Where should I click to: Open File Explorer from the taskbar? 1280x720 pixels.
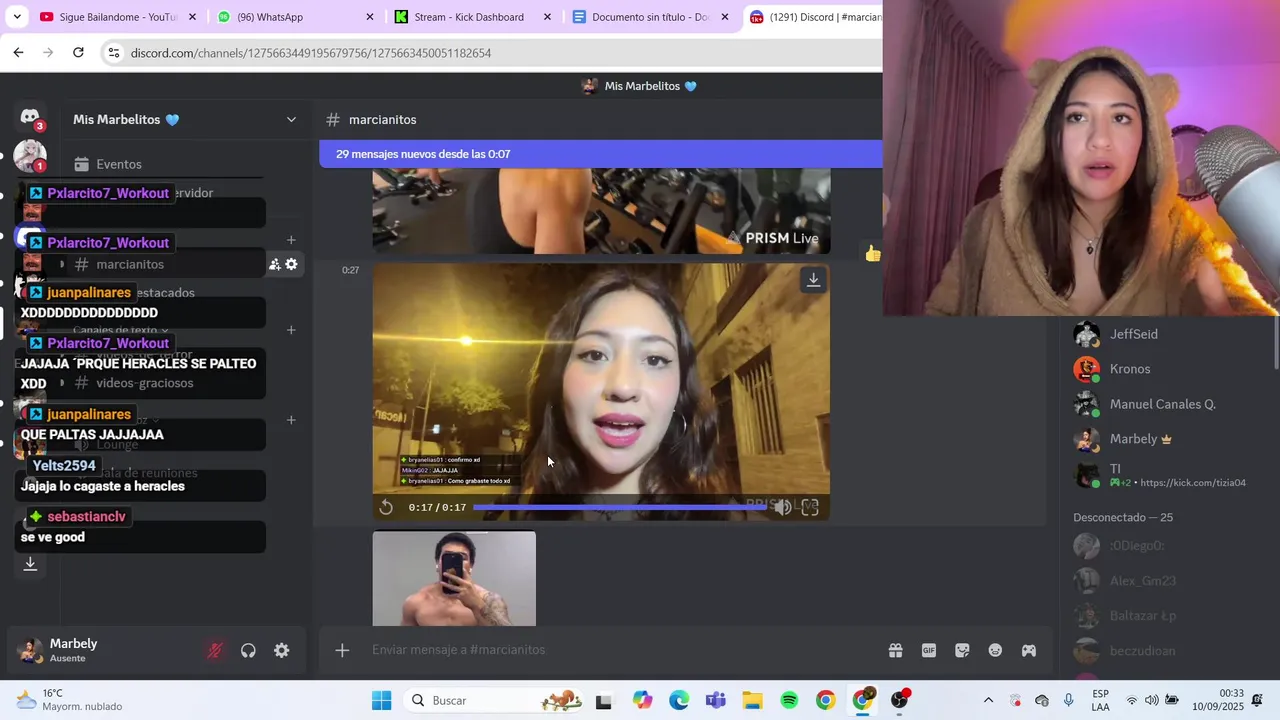(x=752, y=700)
